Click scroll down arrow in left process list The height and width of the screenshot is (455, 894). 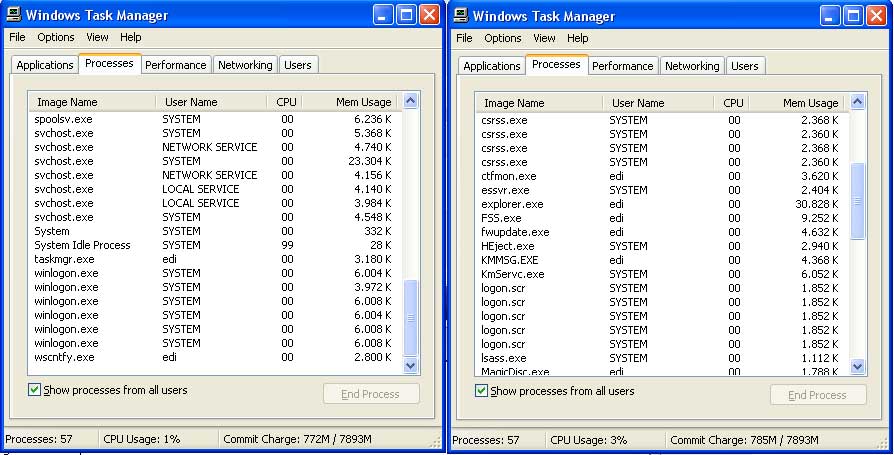(411, 365)
